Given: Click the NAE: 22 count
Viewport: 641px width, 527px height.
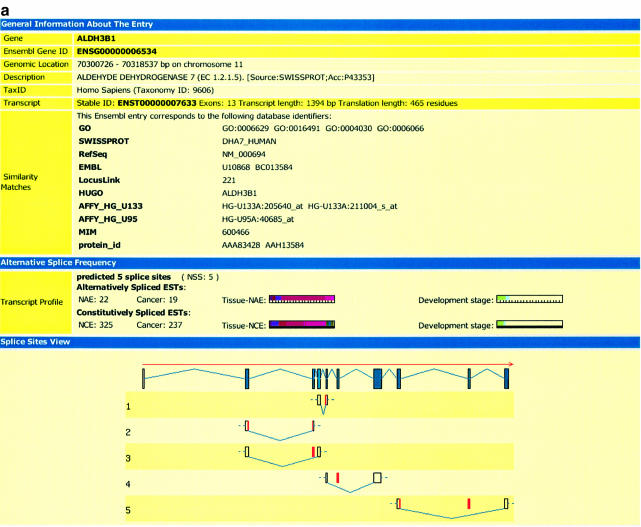Looking at the screenshot, I should [x=93, y=300].
